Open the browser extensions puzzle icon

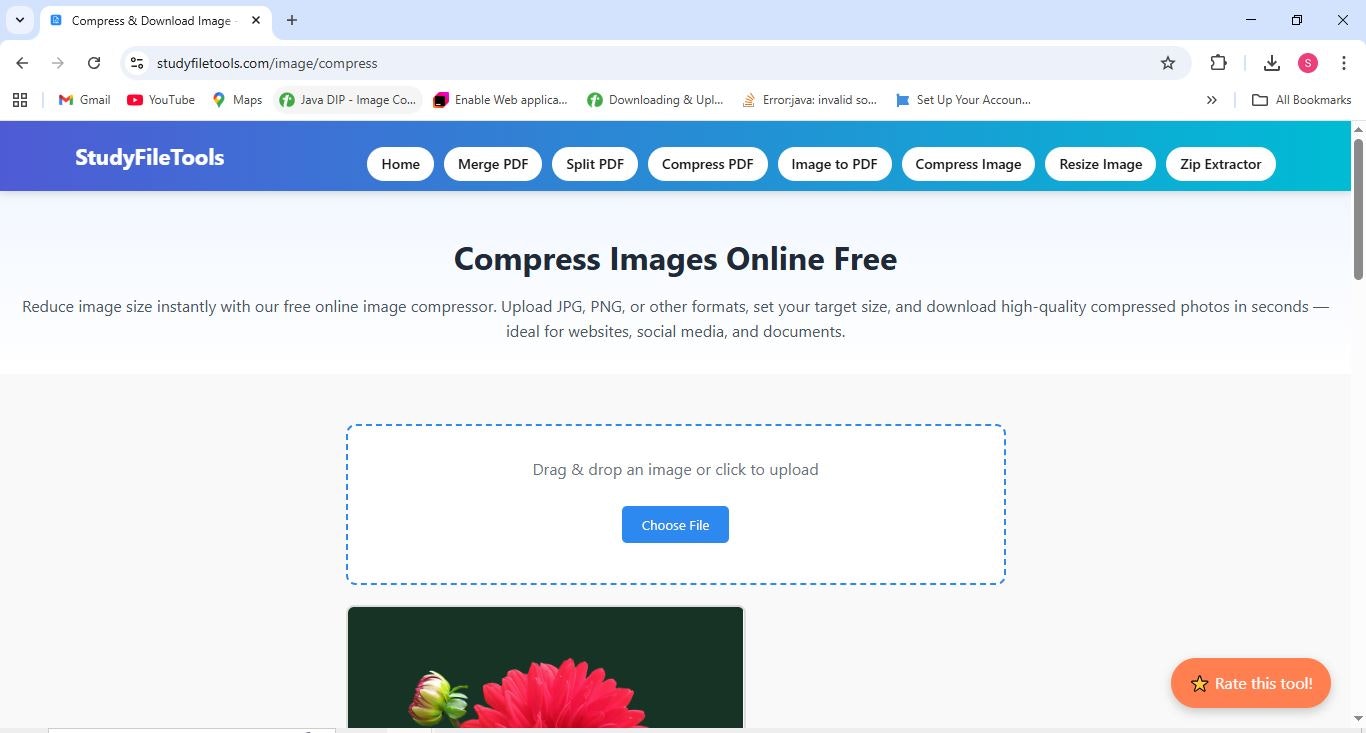click(x=1218, y=62)
